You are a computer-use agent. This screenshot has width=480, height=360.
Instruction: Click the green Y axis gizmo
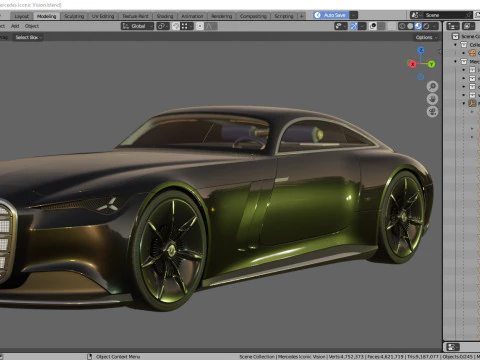click(x=431, y=64)
